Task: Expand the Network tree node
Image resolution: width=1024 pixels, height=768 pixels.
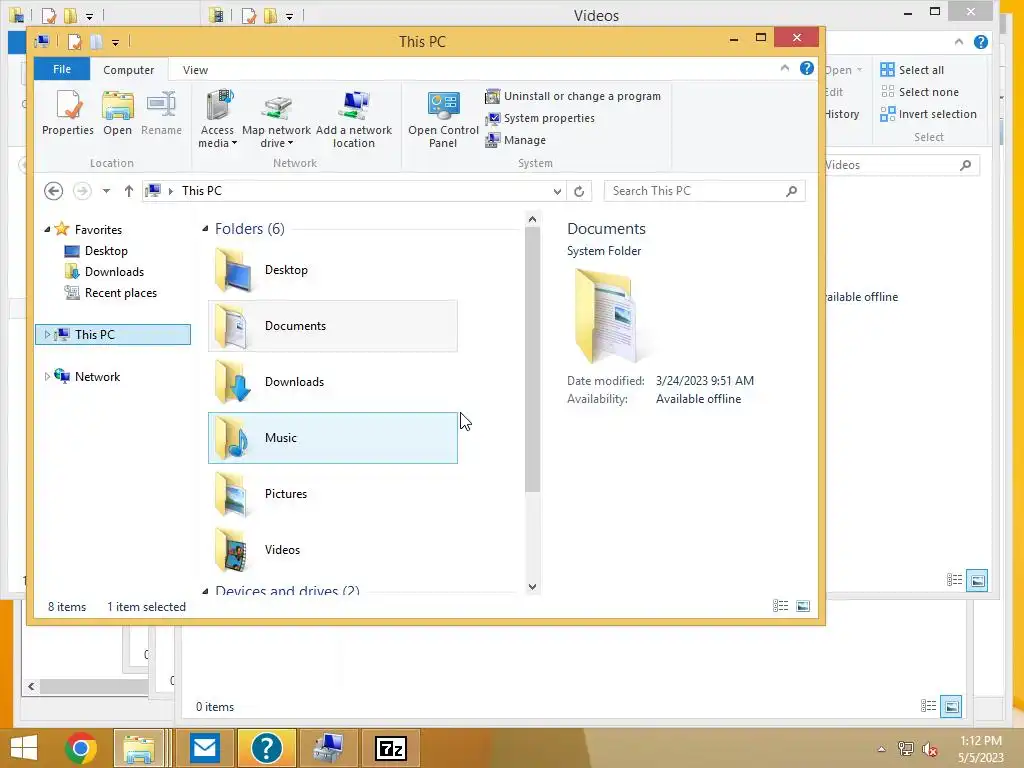Action: coord(46,377)
